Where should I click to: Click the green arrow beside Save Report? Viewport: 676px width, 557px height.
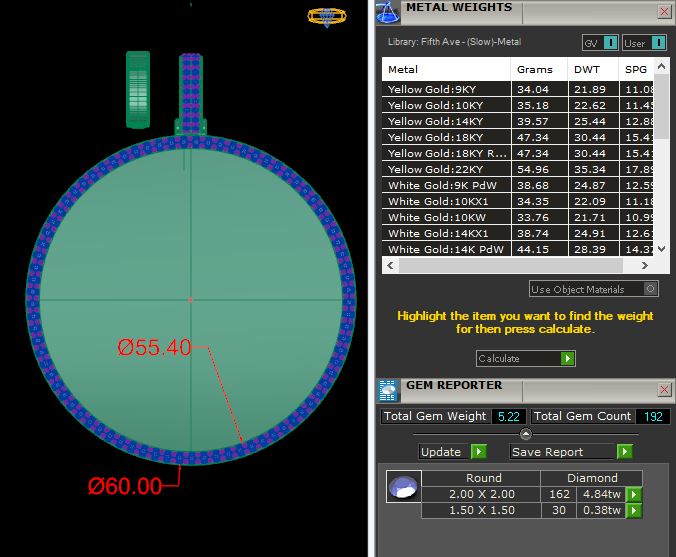coord(624,452)
